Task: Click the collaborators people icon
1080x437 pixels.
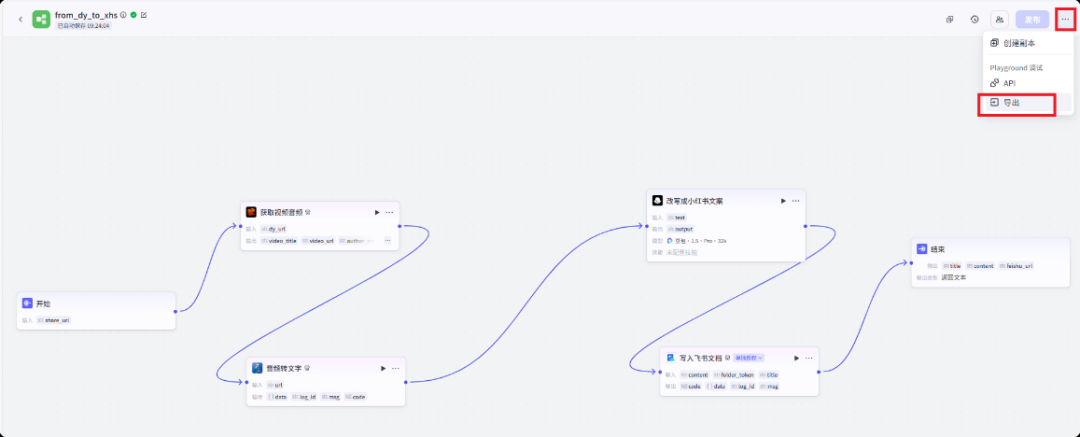Action: click(999, 19)
